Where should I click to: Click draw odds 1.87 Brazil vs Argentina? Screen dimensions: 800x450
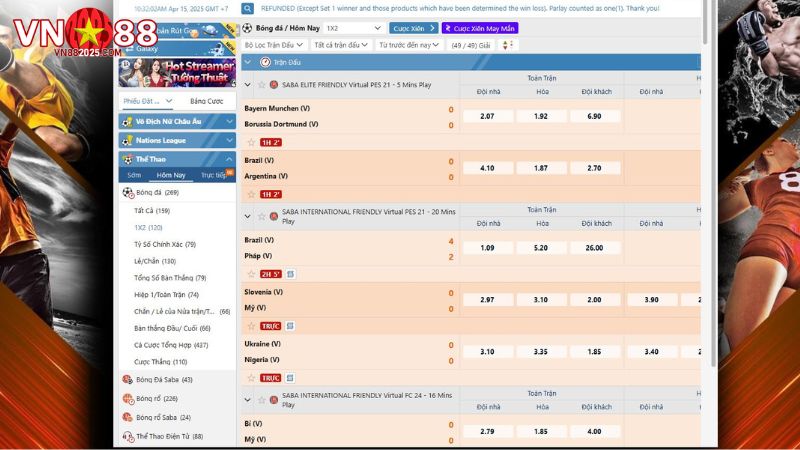[x=541, y=168]
